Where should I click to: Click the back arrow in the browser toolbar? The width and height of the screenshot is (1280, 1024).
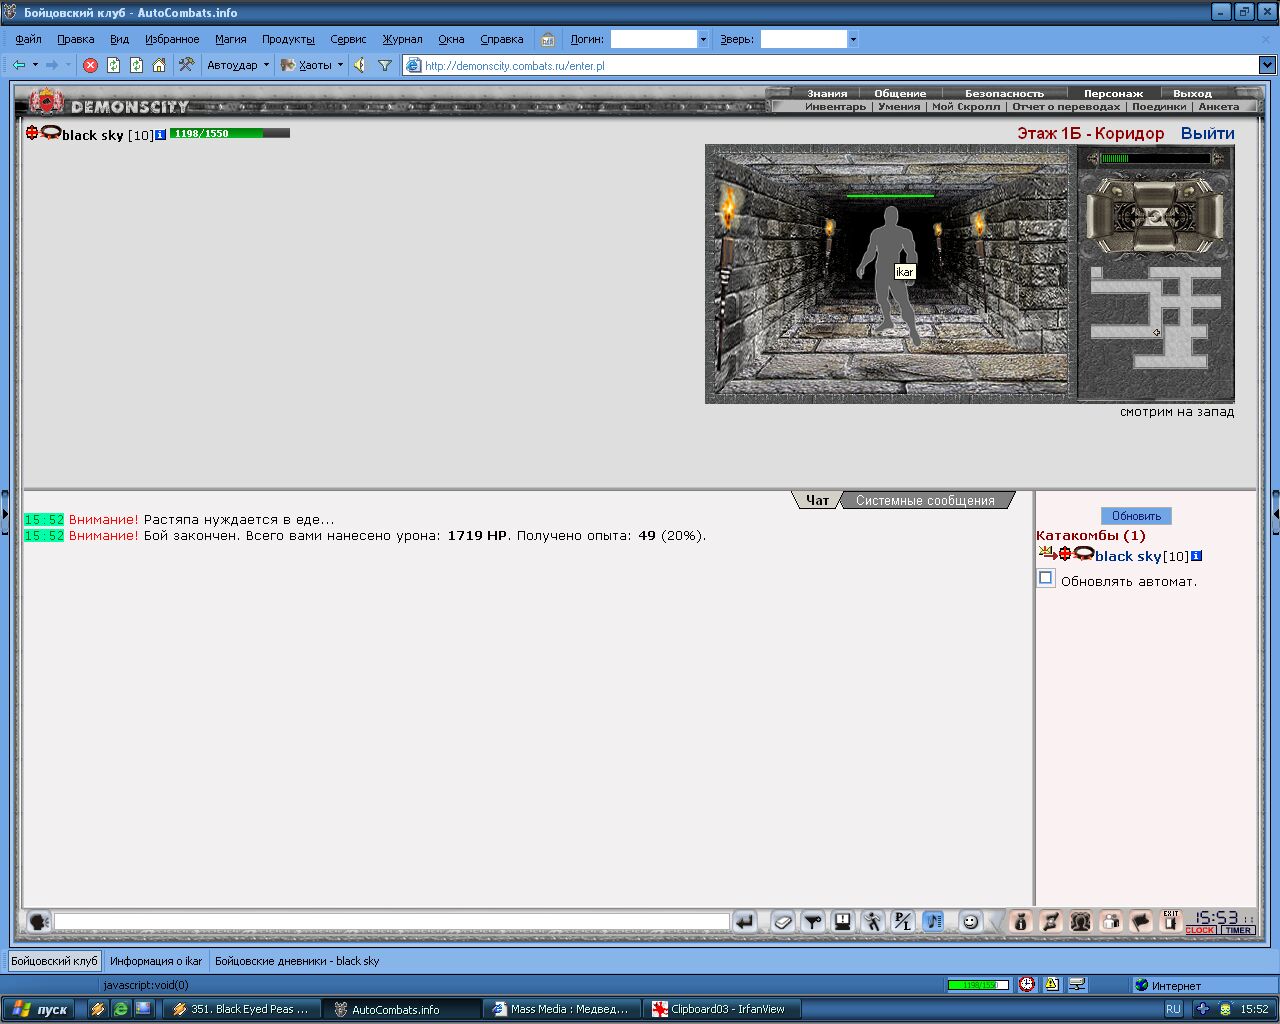pos(18,65)
